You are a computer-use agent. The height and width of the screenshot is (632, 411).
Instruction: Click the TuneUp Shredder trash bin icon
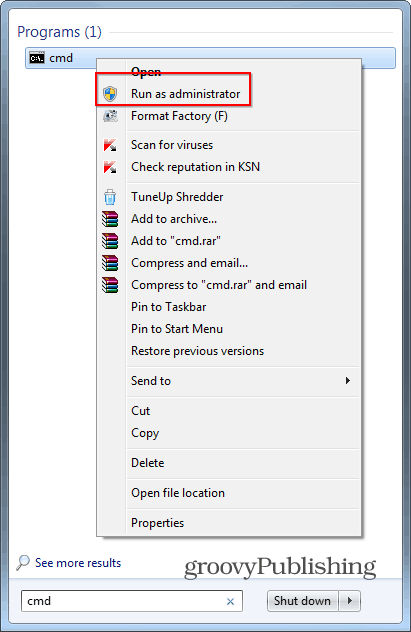[x=110, y=197]
